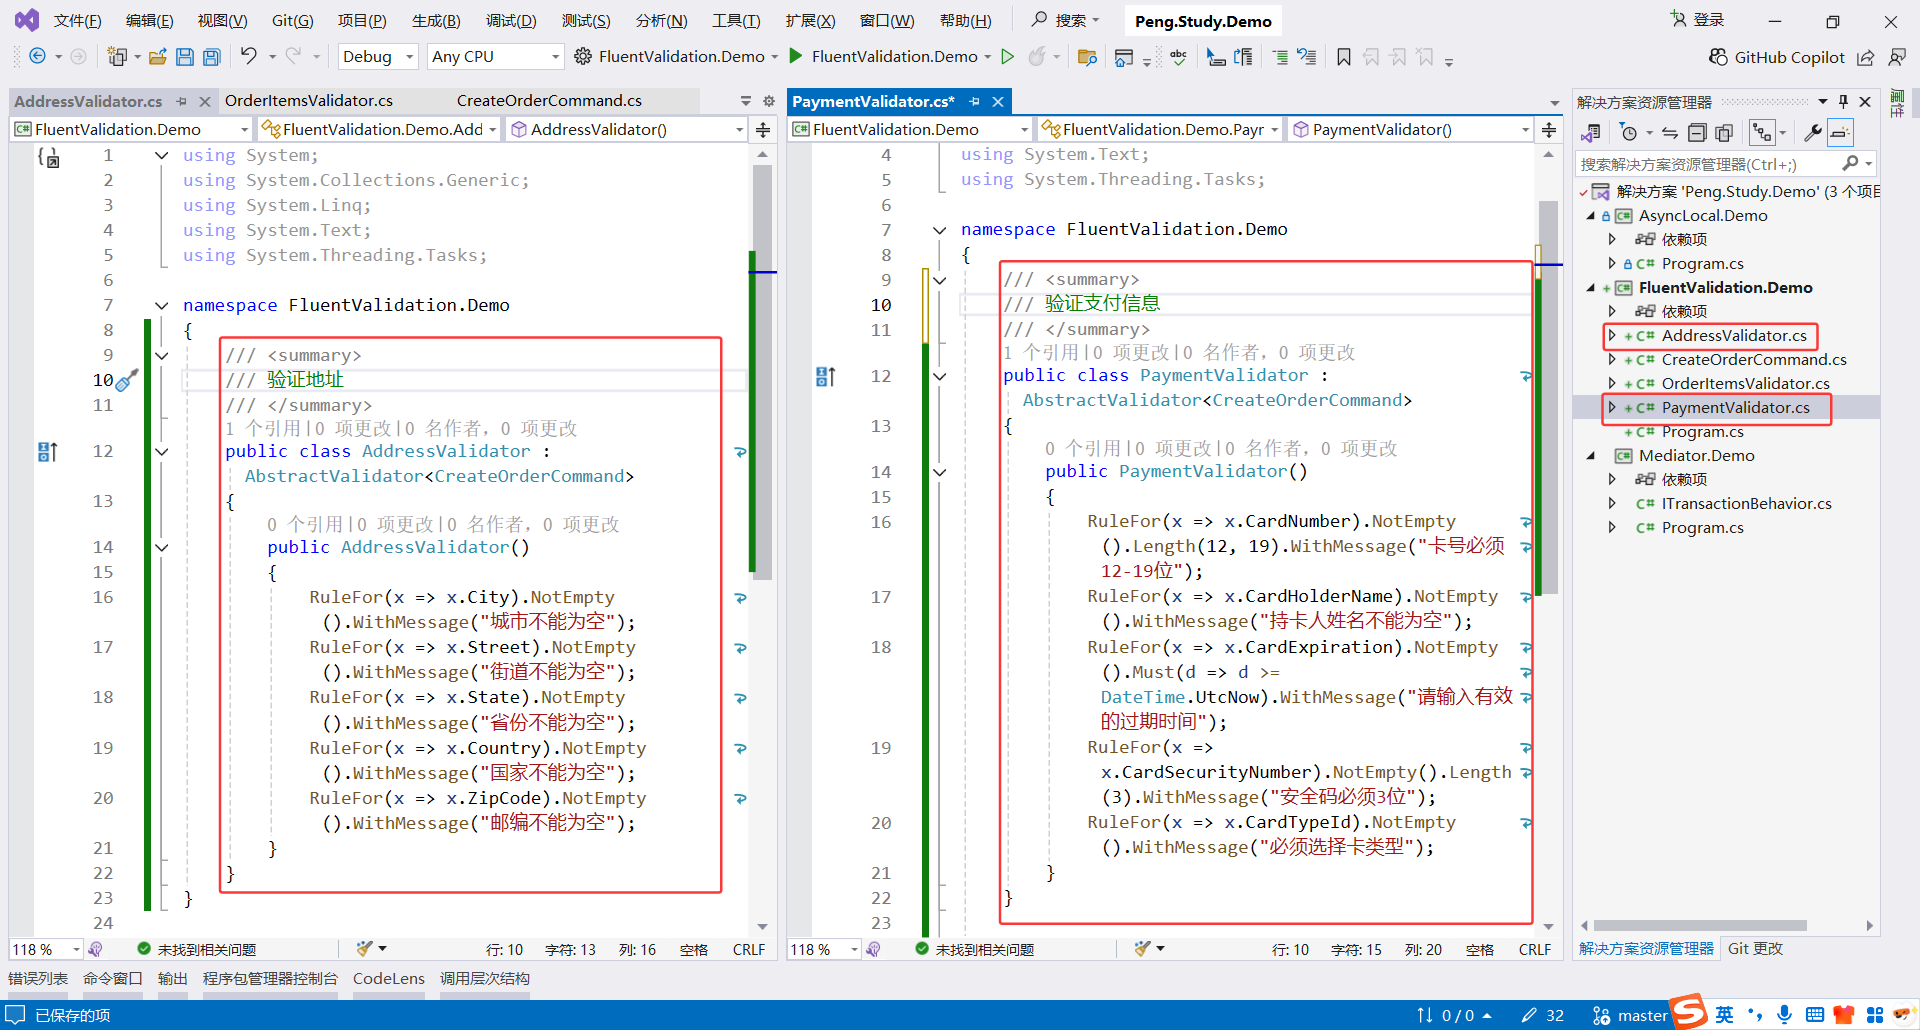Viewport: 1920px width, 1030px height.
Task: Open the Git 更改 panel tab
Action: tap(1755, 949)
